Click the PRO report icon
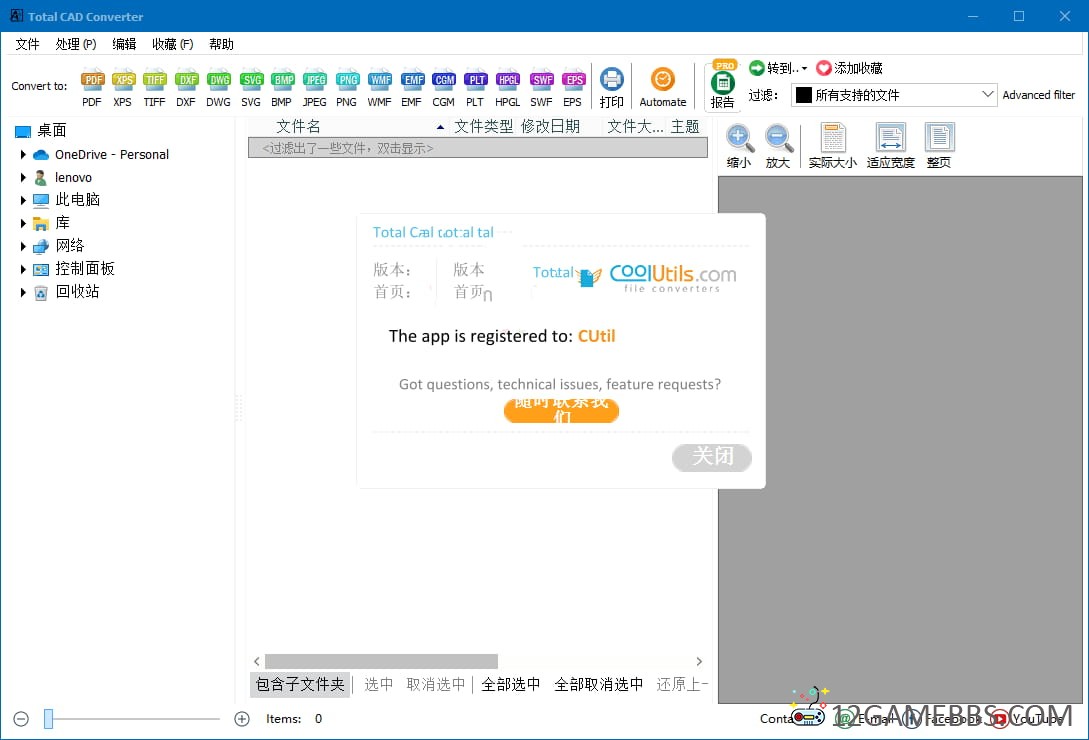 click(722, 84)
